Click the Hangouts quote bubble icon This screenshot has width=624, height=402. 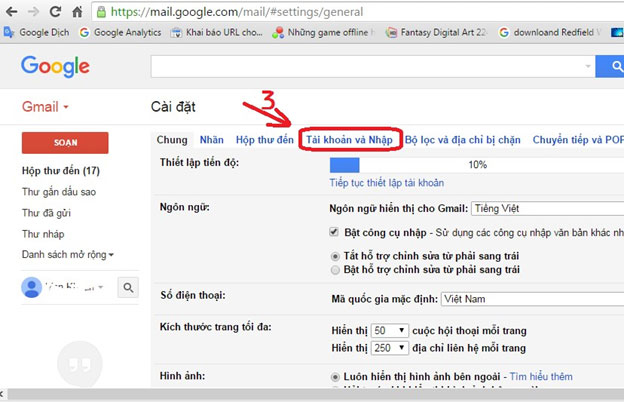(80, 364)
